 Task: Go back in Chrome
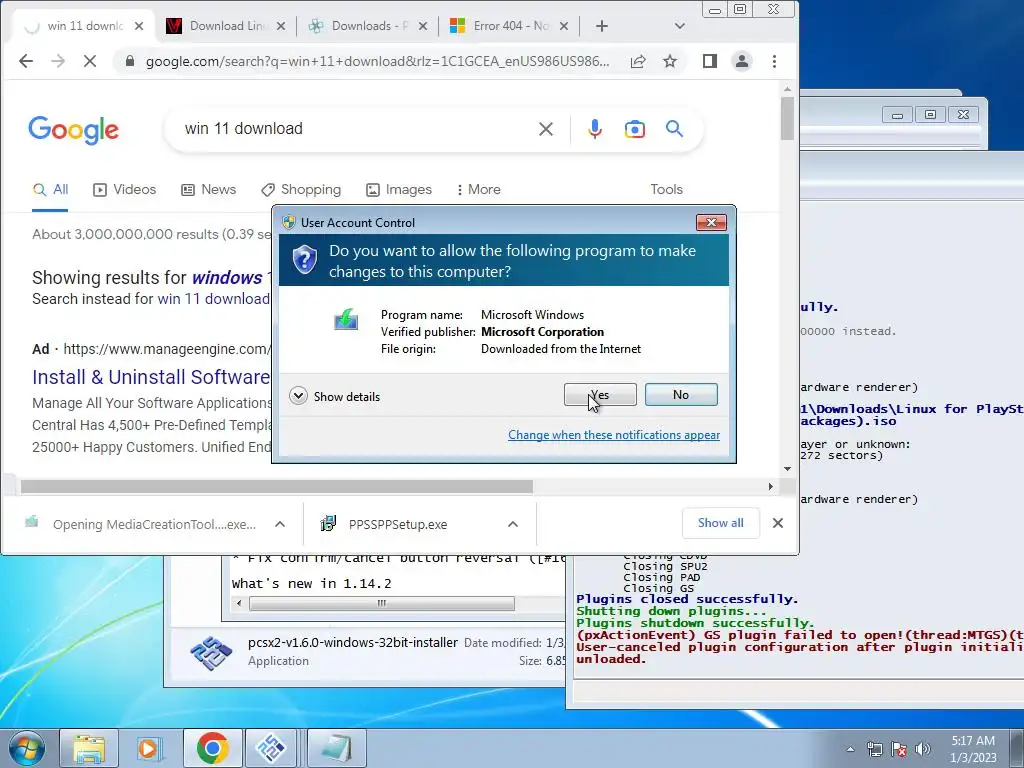pos(26,61)
